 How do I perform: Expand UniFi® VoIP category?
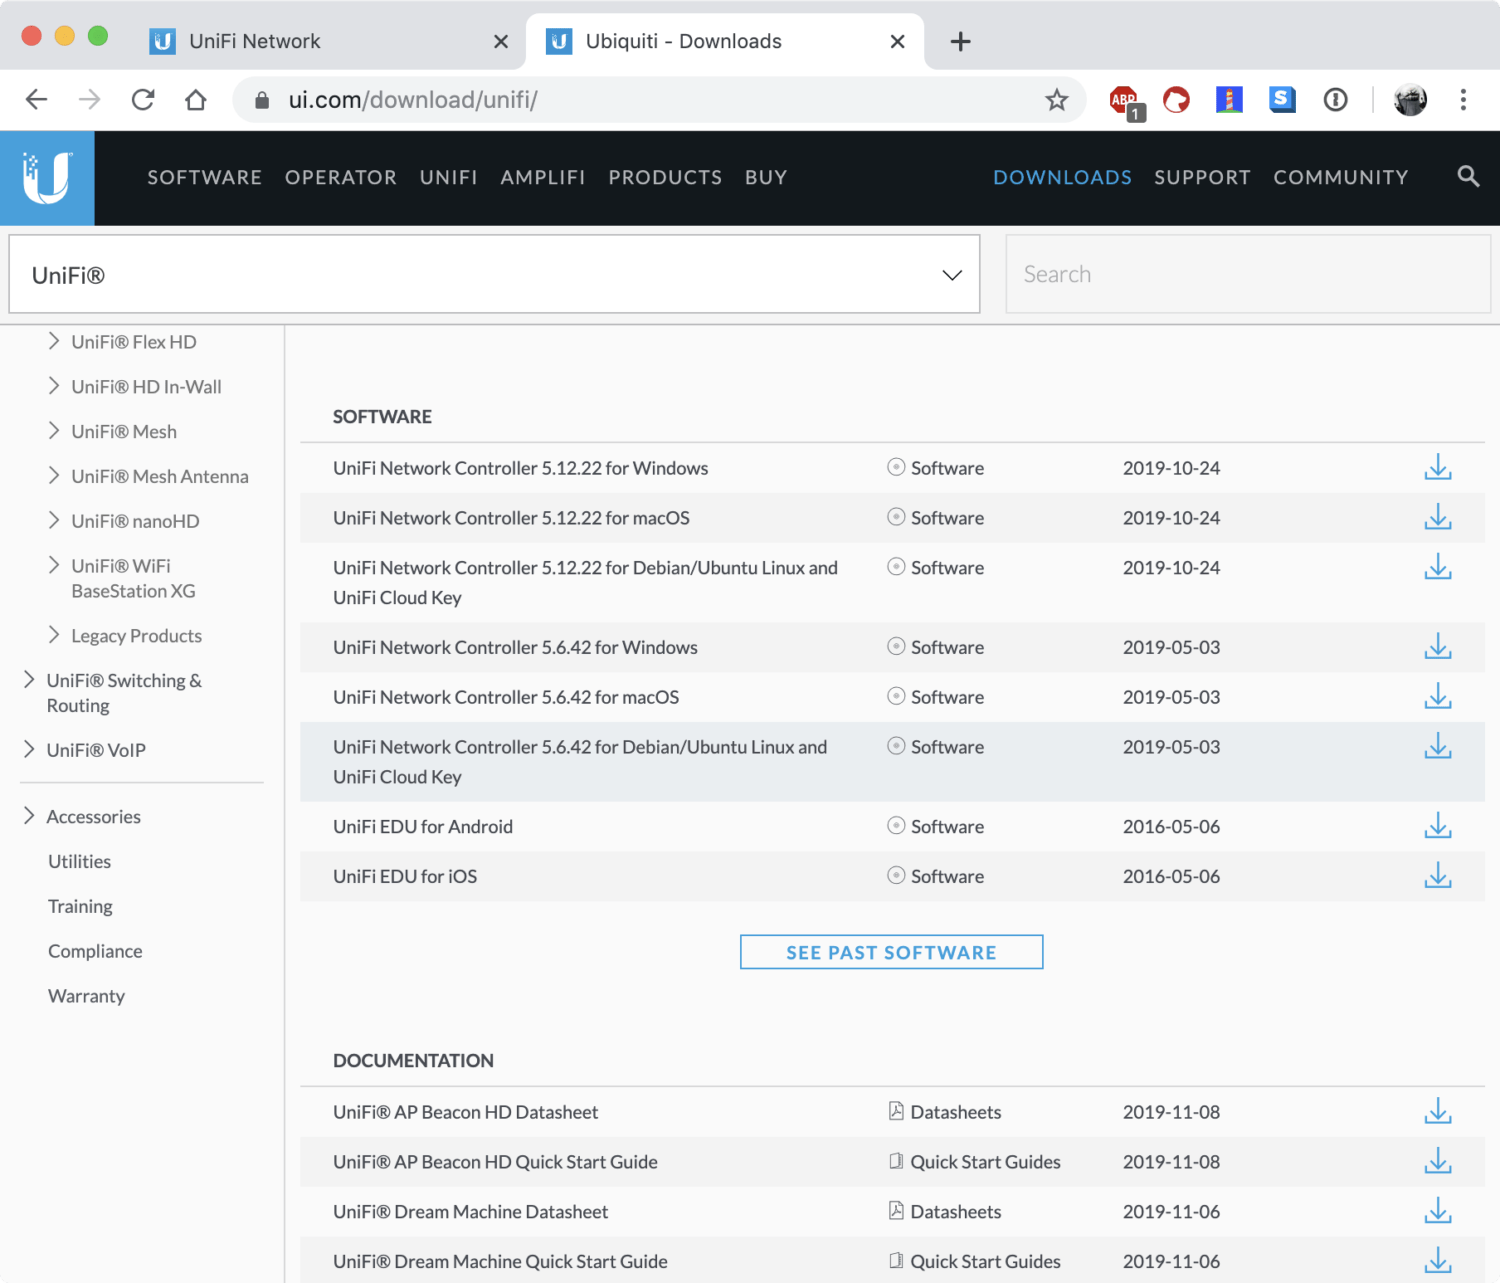[x=29, y=749]
